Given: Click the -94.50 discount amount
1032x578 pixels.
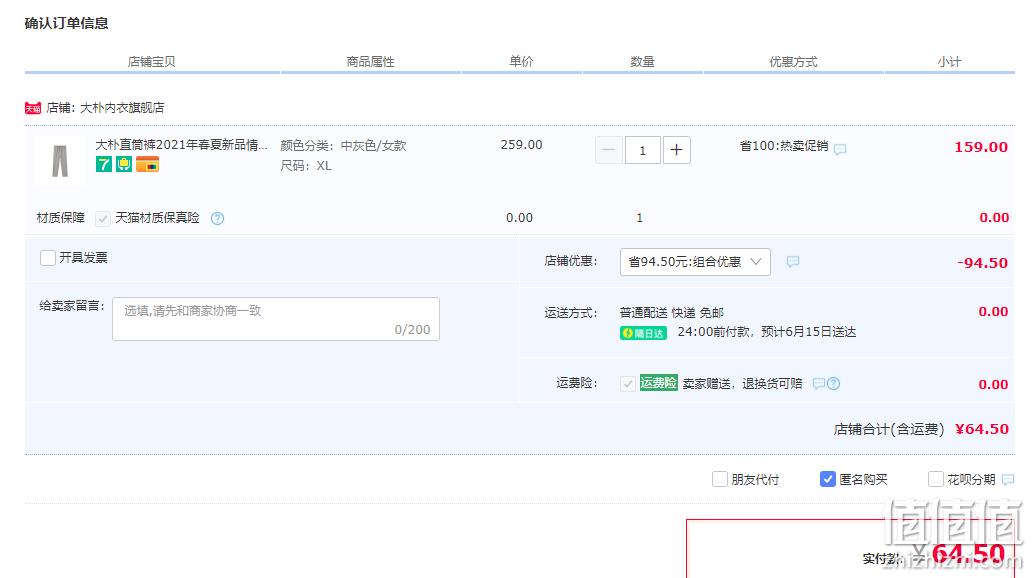Looking at the screenshot, I should (982, 263).
